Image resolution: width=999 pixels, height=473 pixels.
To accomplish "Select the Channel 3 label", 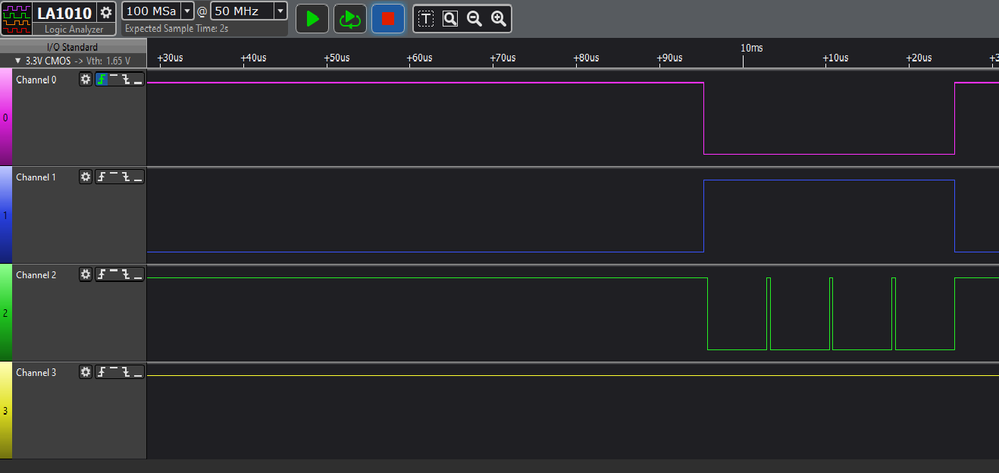I will click(36, 372).
